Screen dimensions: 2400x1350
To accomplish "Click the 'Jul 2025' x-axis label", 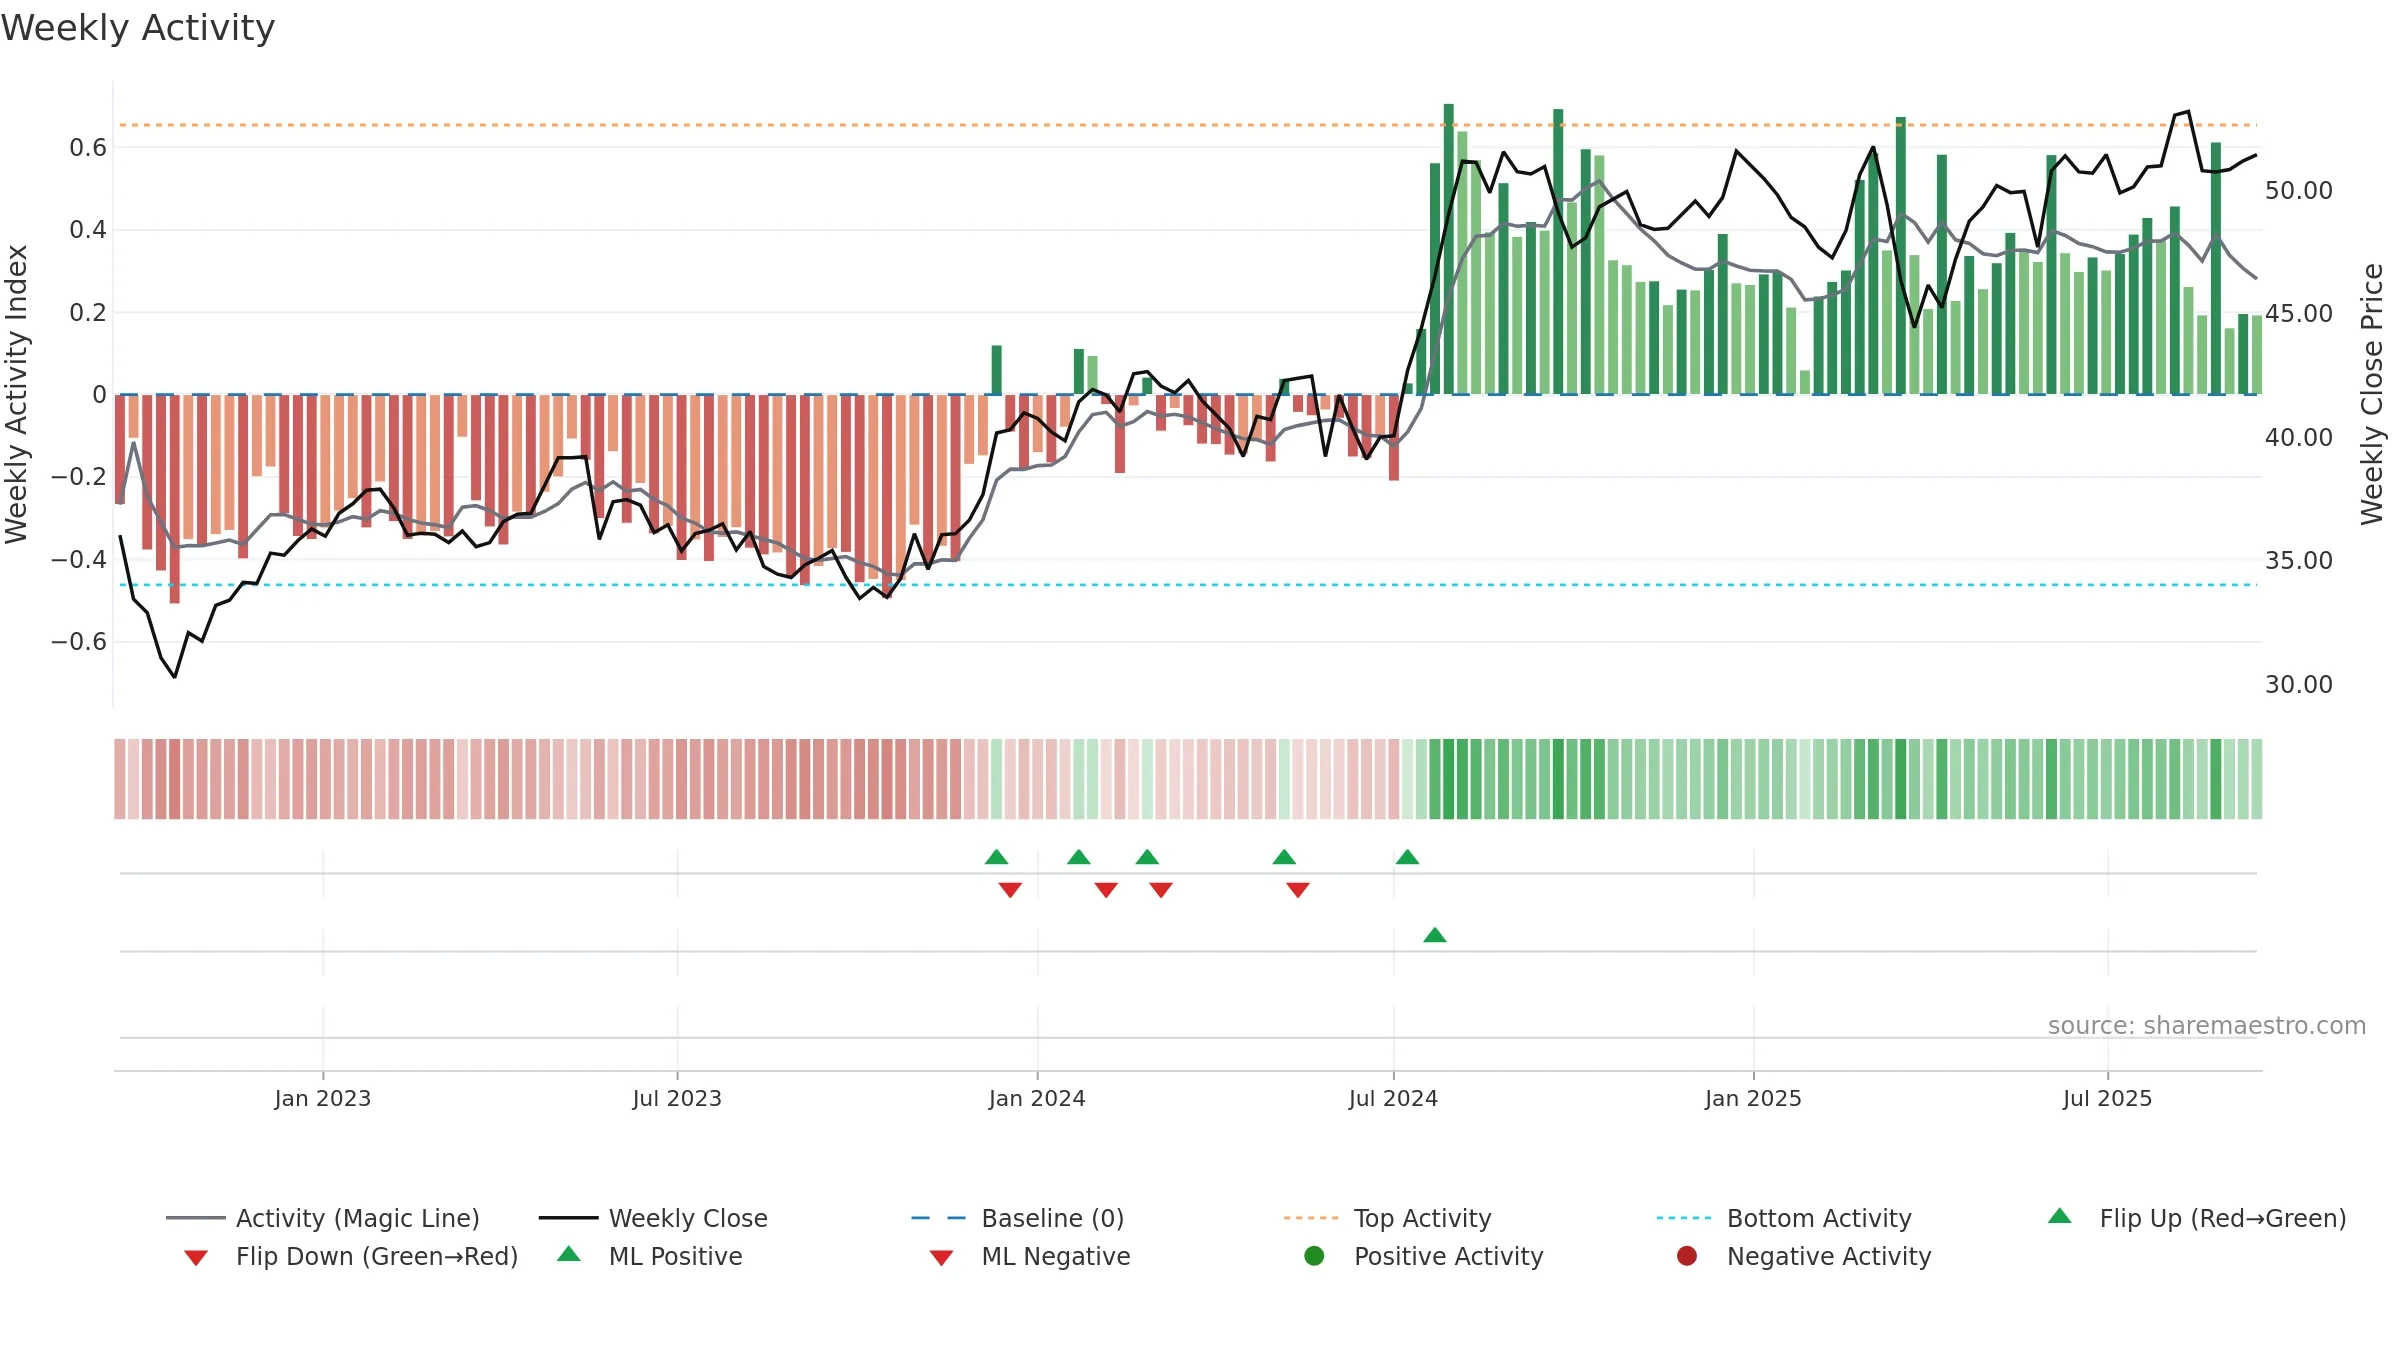I will click(2107, 1098).
